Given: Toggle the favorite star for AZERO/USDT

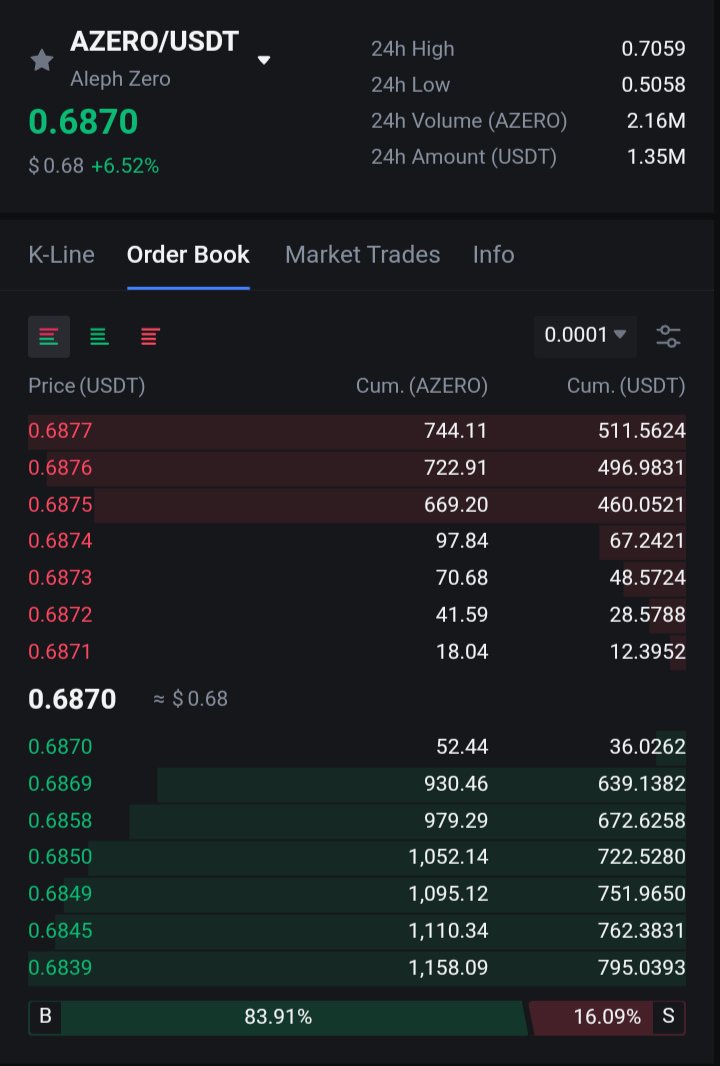Looking at the screenshot, I should (x=42, y=61).
